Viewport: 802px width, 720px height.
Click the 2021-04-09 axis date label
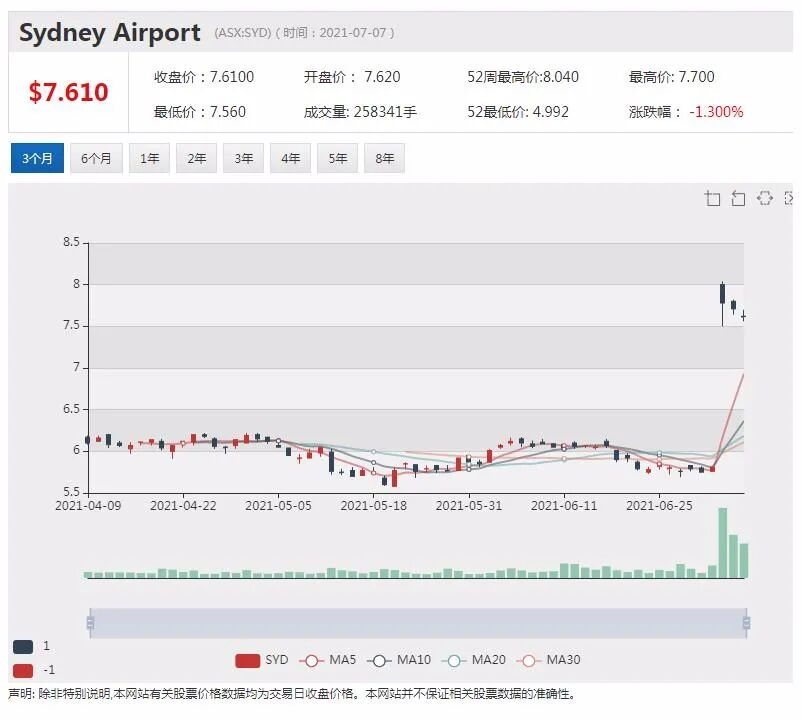pyautogui.click(x=88, y=506)
